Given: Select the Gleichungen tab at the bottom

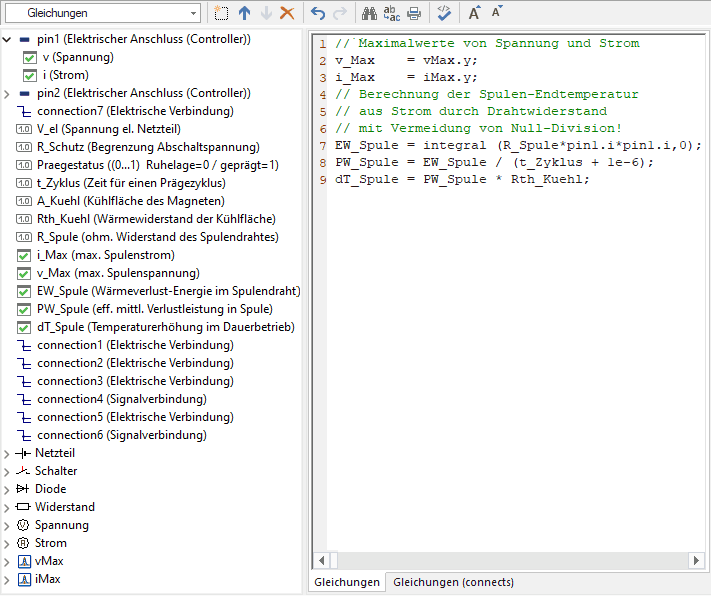Looking at the screenshot, I should click(x=347, y=582).
